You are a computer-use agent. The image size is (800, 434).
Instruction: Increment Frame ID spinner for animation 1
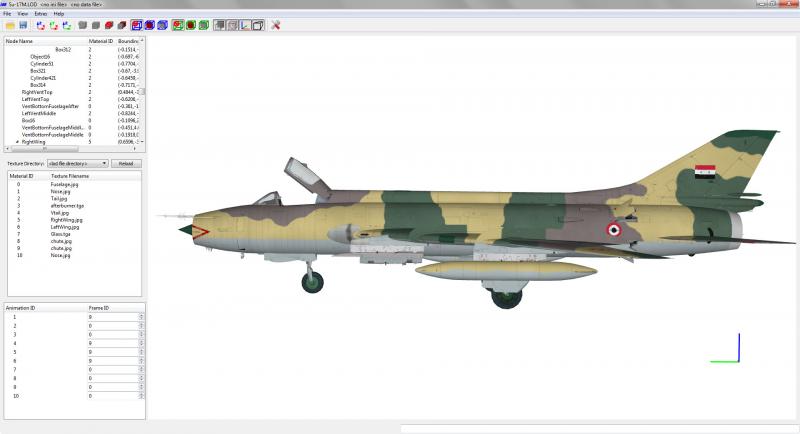[141, 315]
